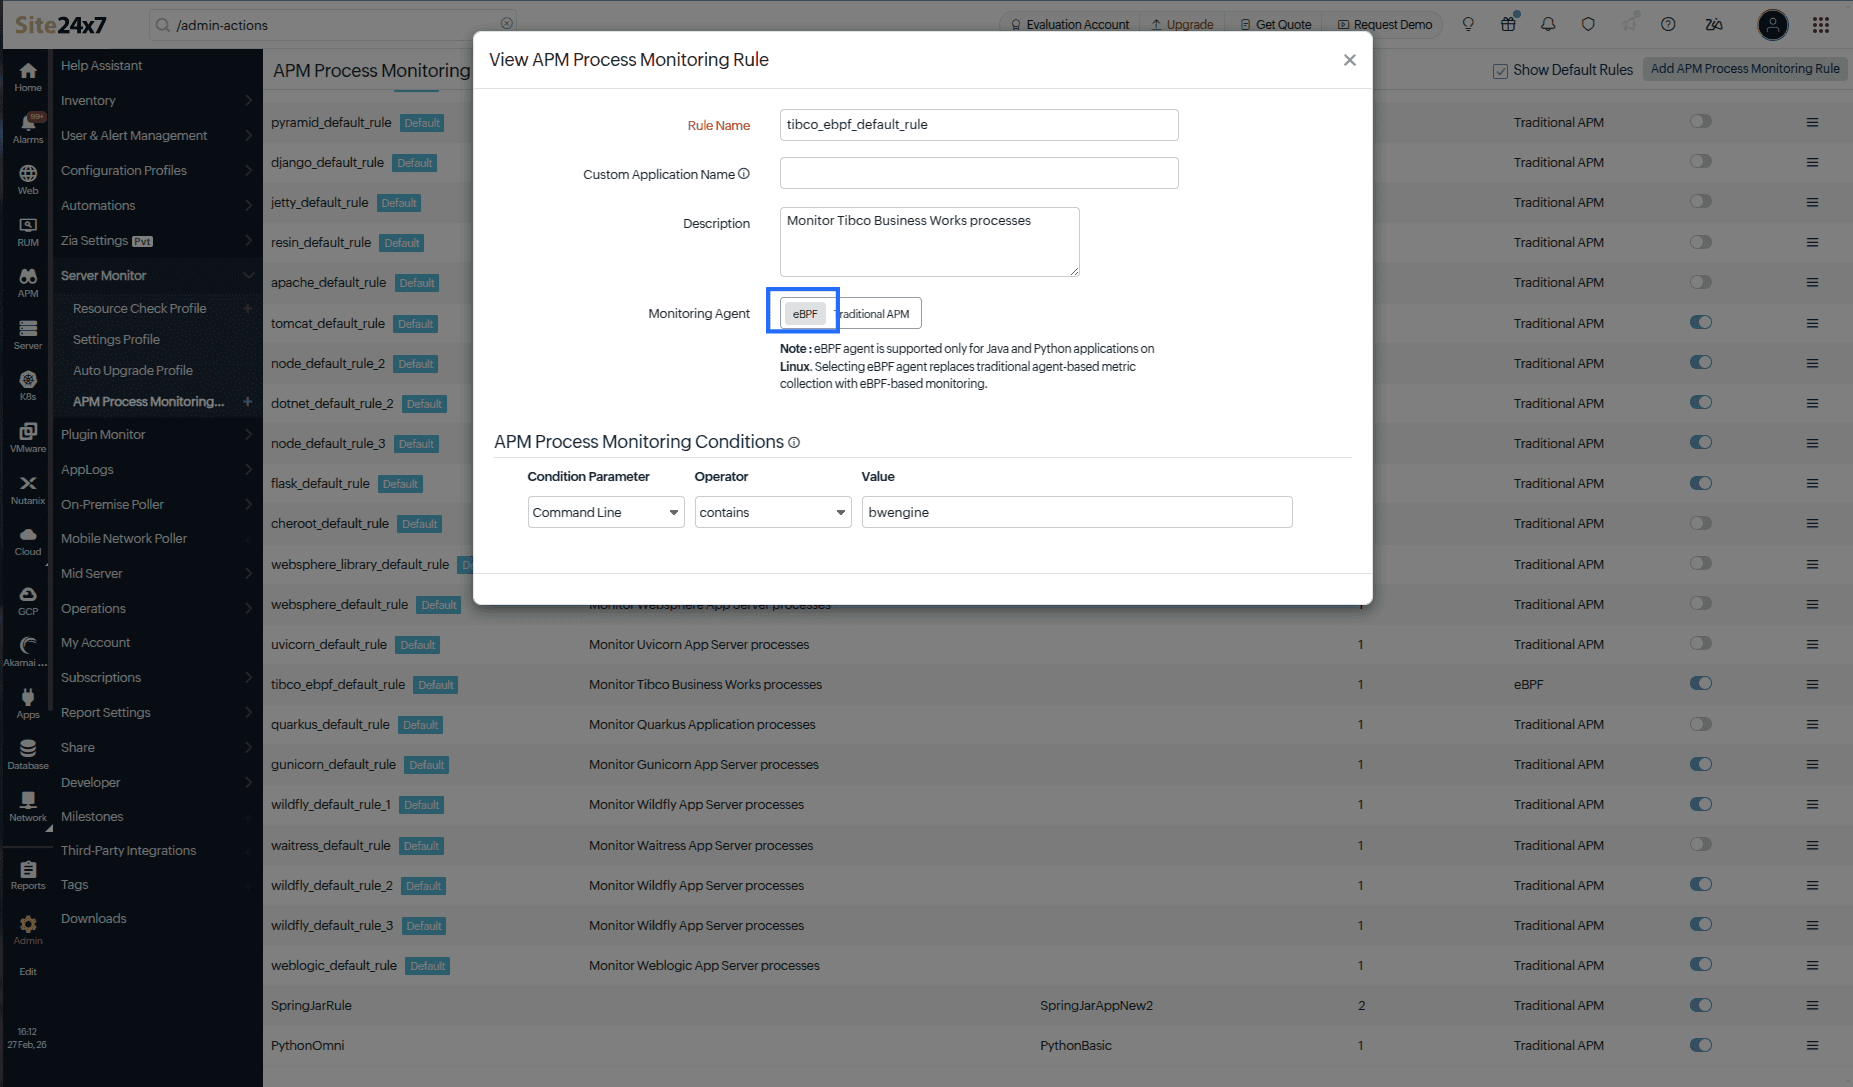Open the GCP section
Viewport: 1853px width, 1087px height.
[28, 601]
